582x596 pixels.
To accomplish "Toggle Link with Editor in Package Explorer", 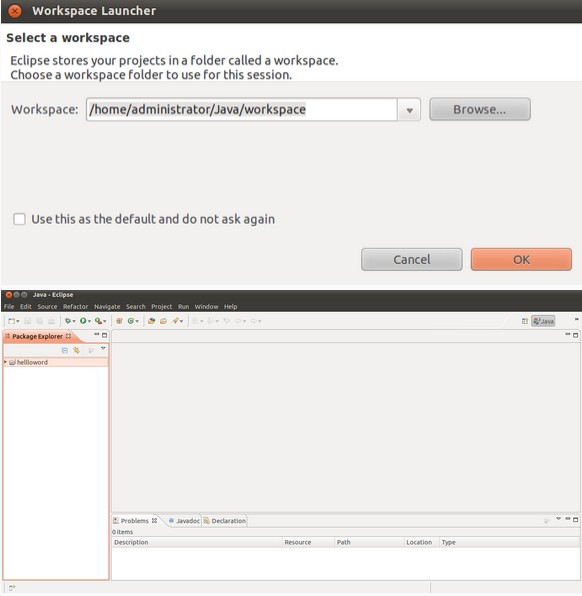I will pos(77,350).
